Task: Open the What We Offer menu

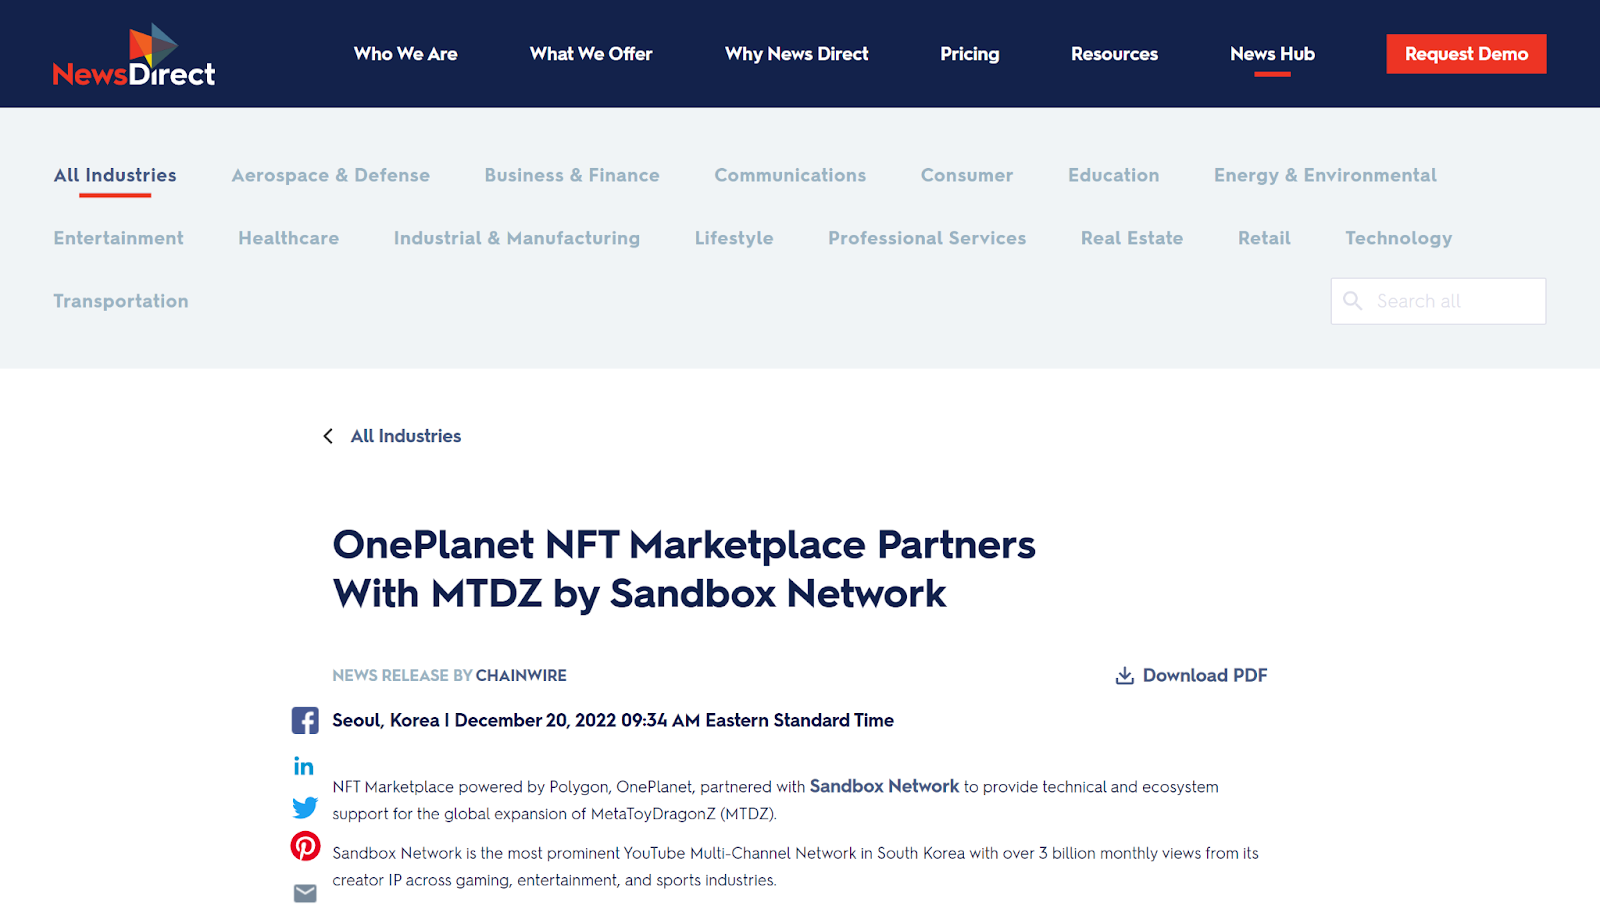Action: (x=591, y=54)
